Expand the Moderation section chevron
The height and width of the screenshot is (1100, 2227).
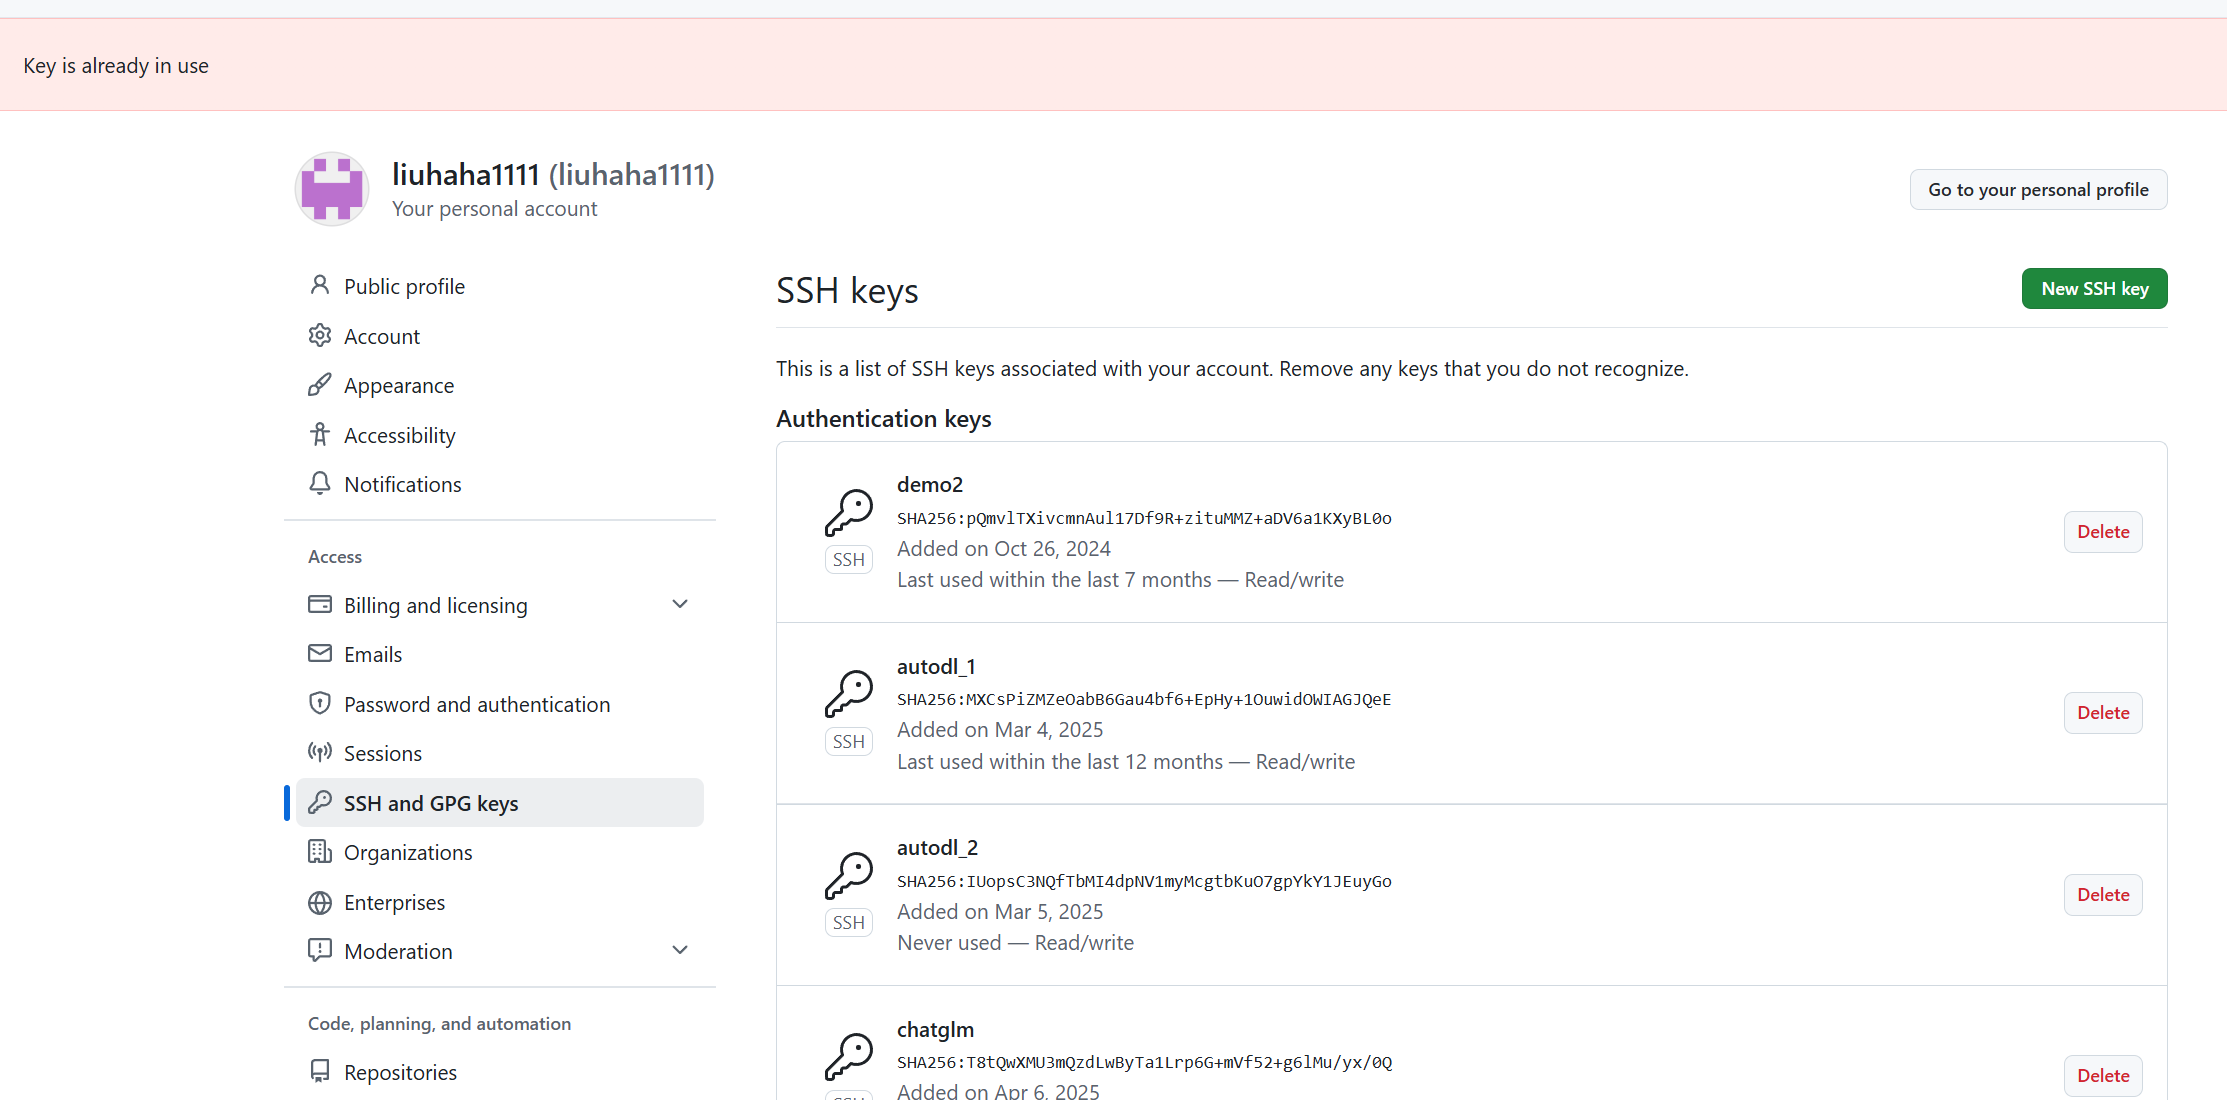[680, 950]
